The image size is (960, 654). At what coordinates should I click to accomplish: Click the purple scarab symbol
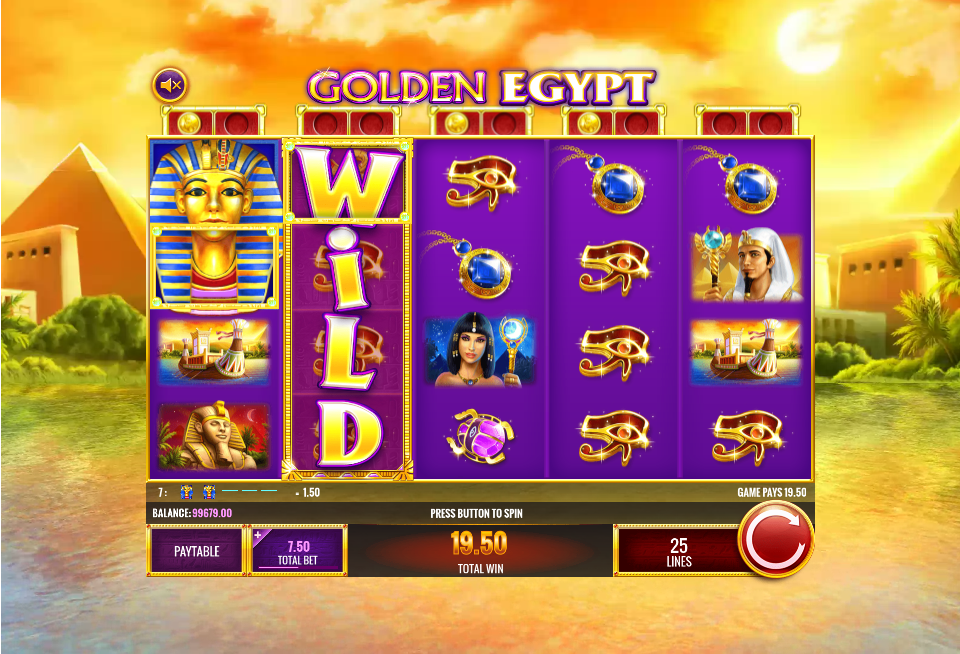[x=481, y=436]
